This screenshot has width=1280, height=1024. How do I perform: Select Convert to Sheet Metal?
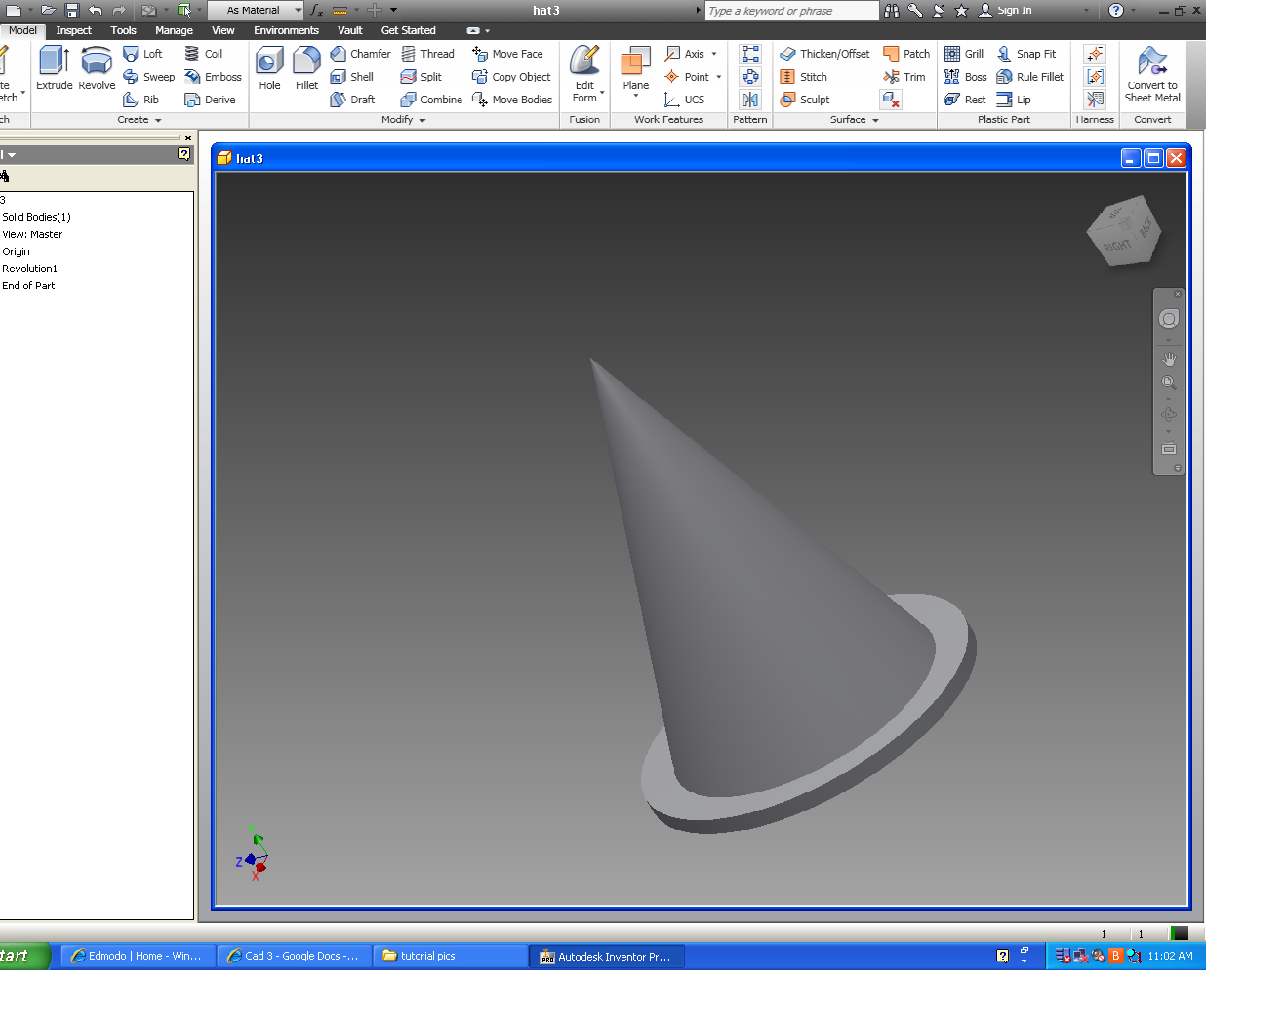point(1152,70)
